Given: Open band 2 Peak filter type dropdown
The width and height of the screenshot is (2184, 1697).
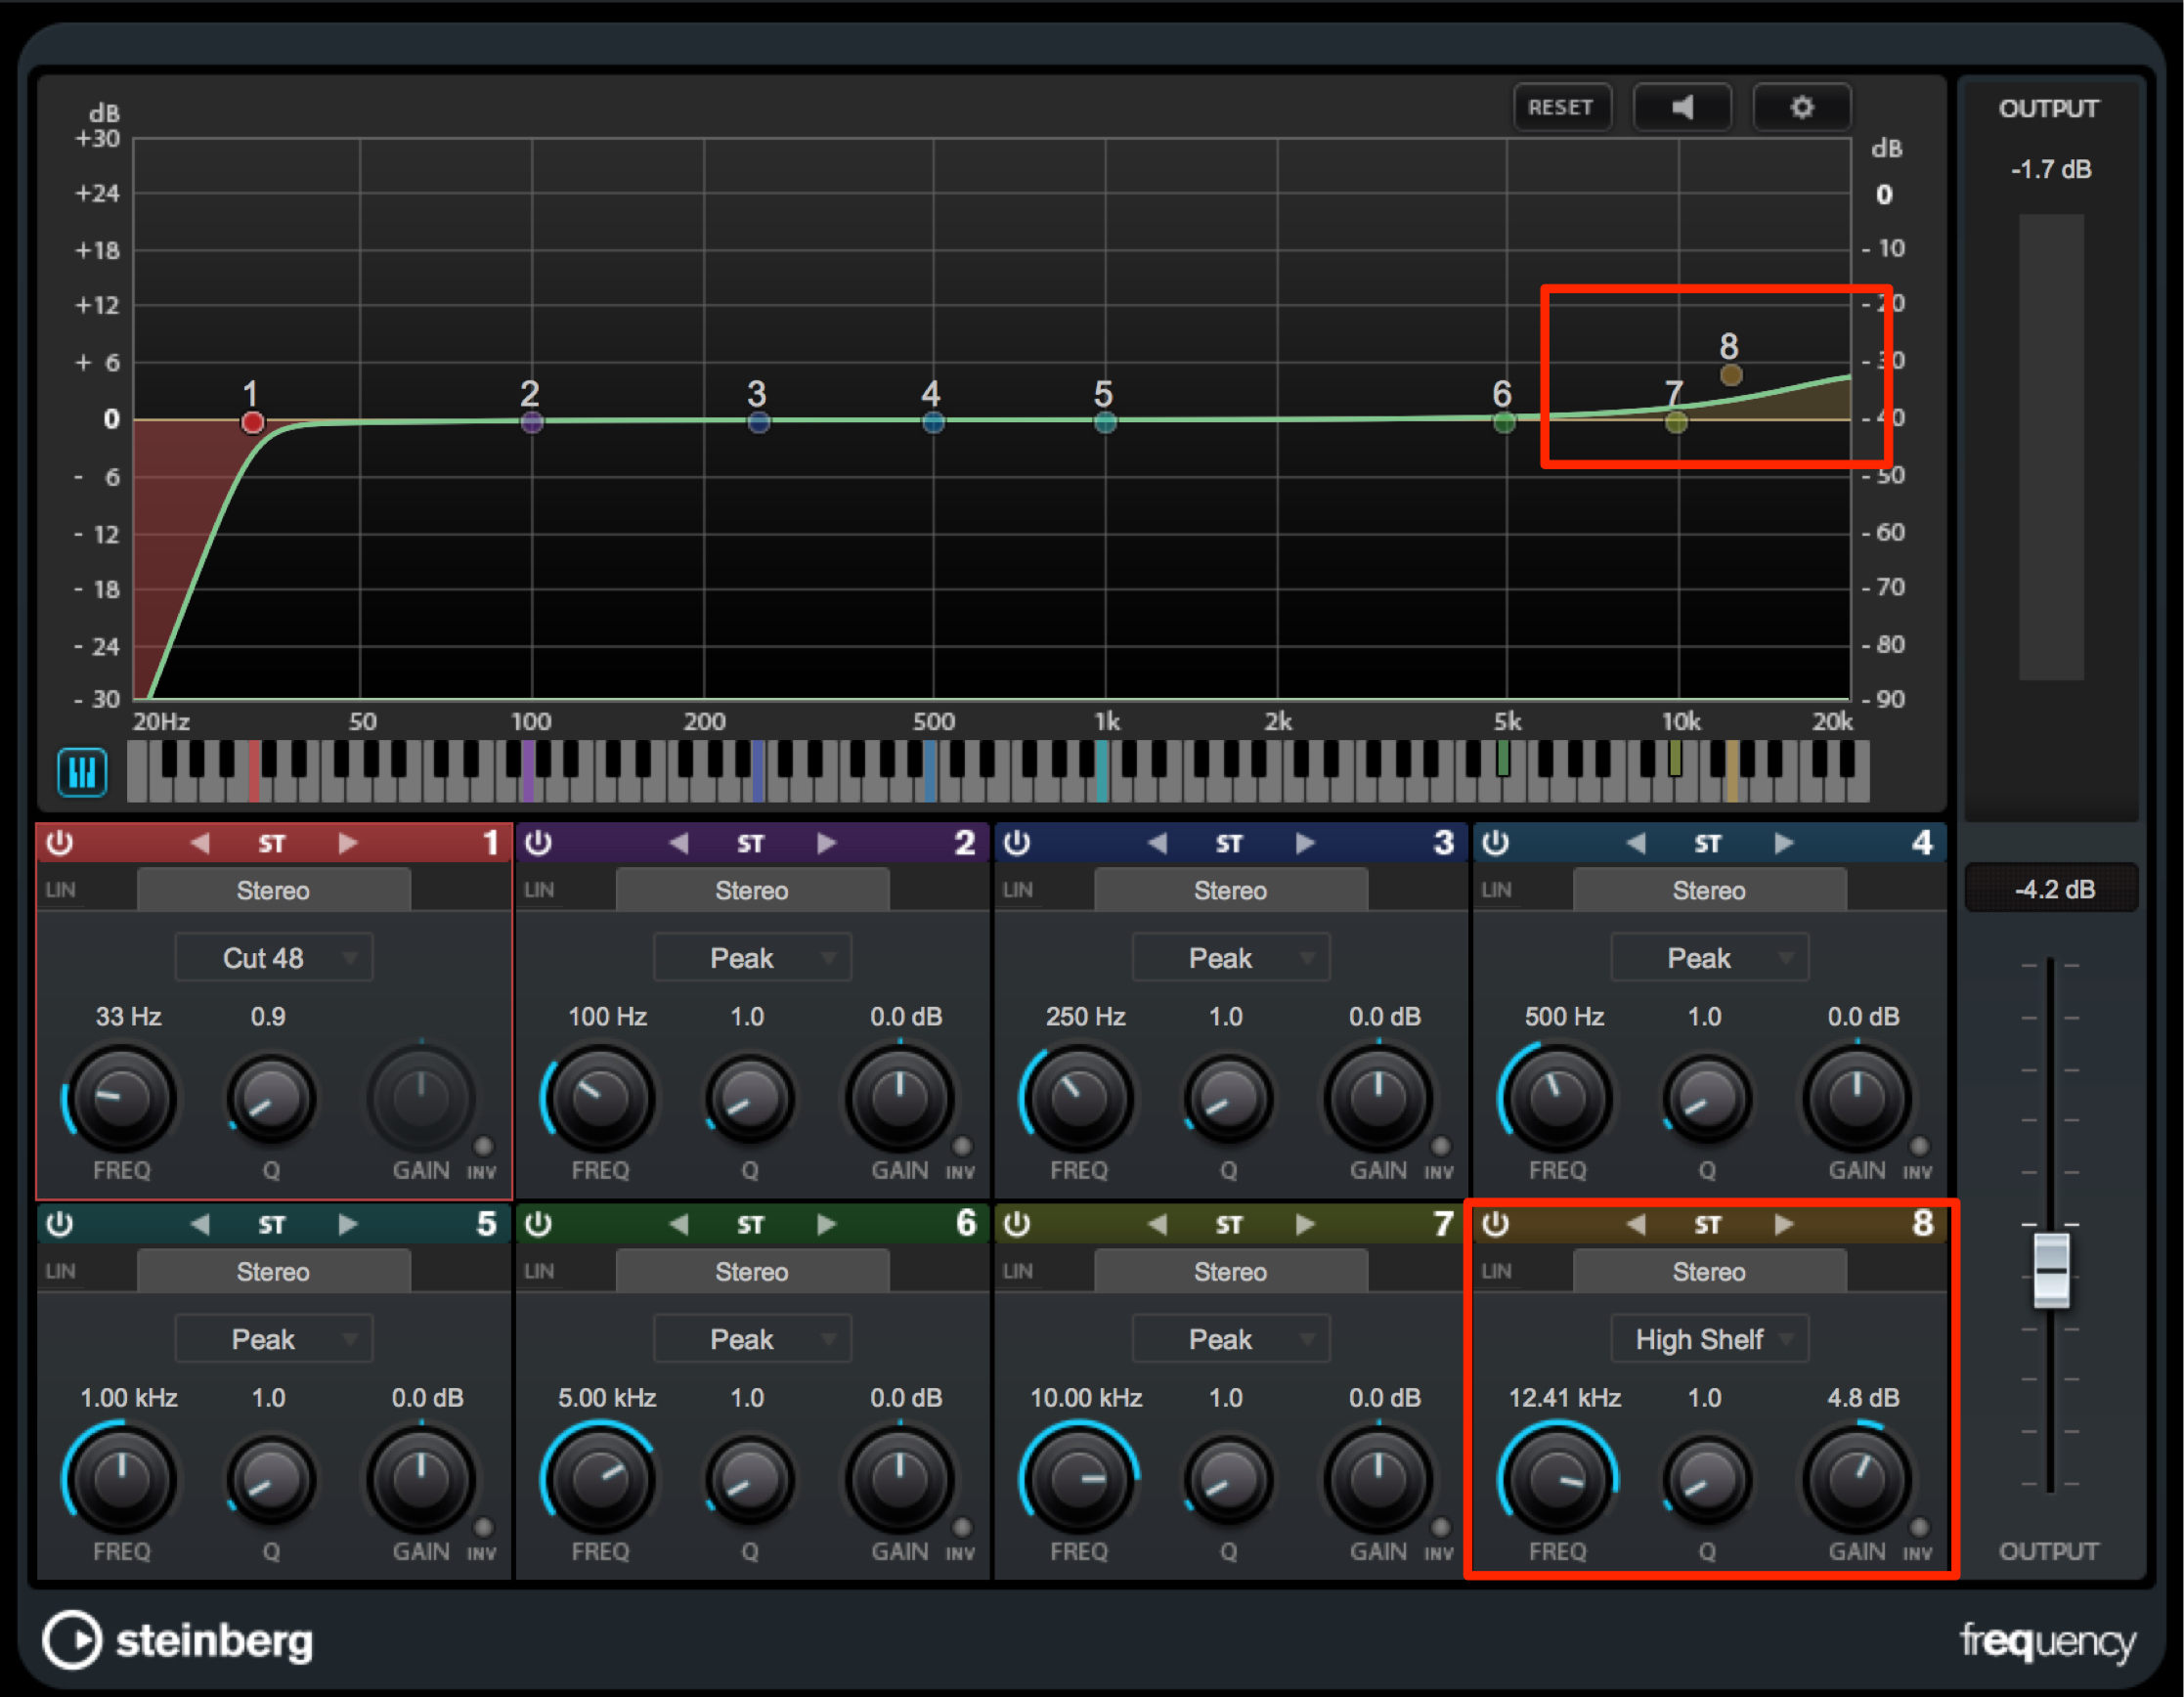Looking at the screenshot, I should [x=752, y=958].
